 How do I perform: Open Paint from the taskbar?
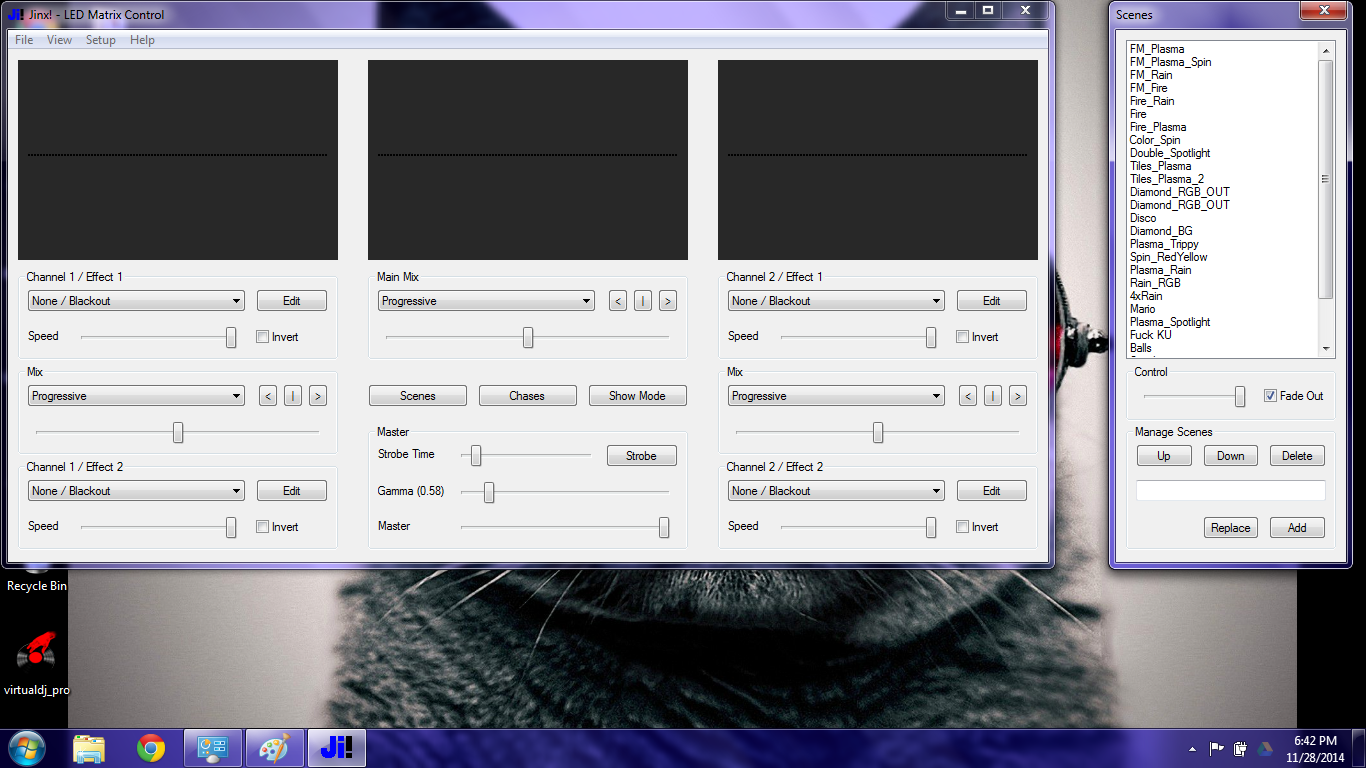273,748
